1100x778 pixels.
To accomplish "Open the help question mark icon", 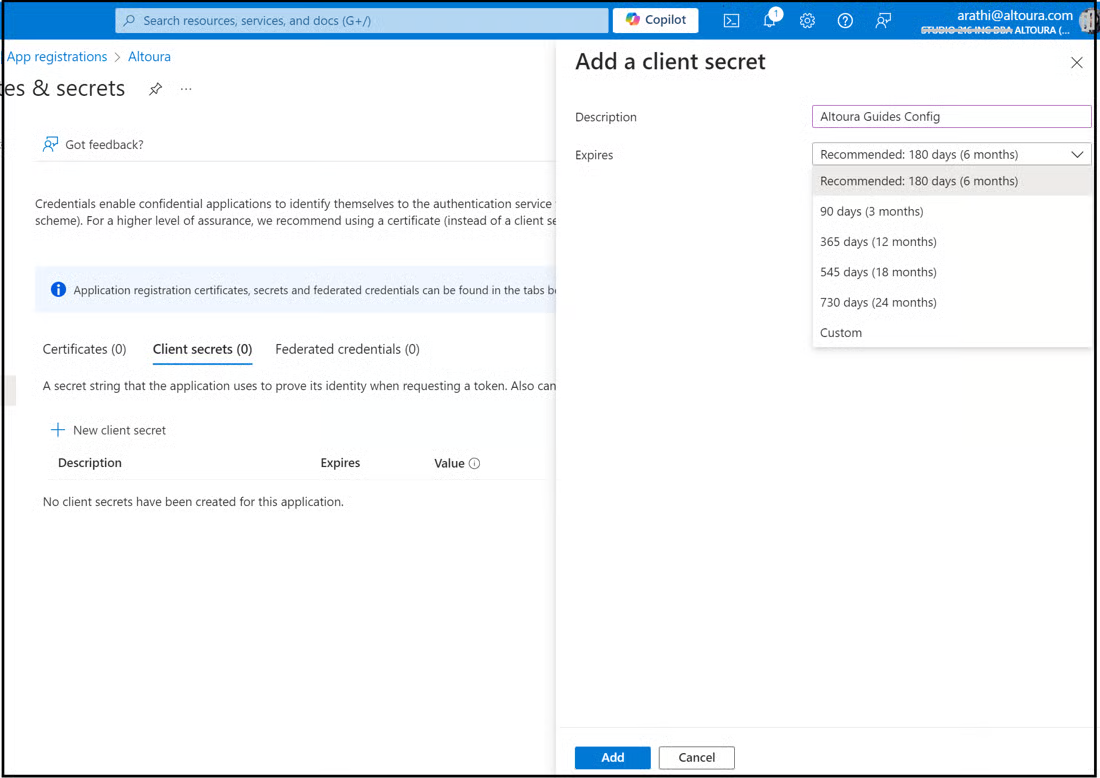I will [845, 21].
